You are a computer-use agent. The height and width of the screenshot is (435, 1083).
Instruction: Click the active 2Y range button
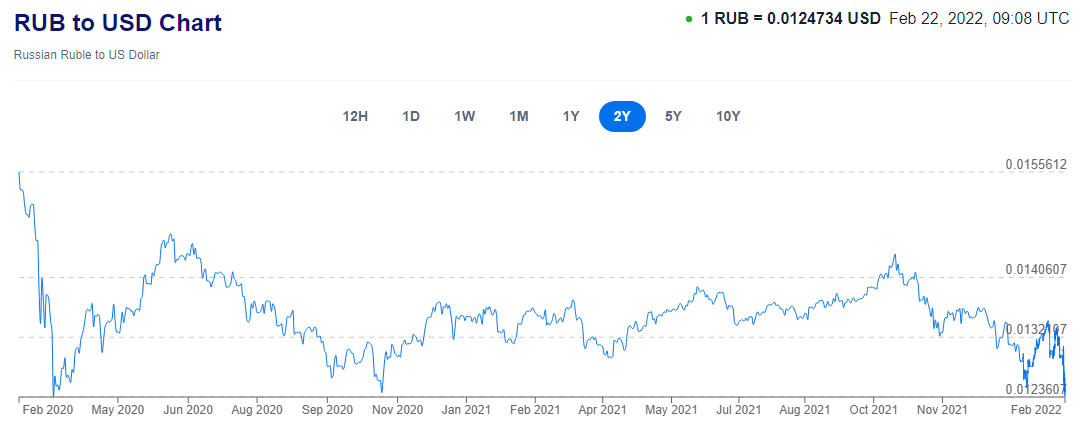point(622,116)
